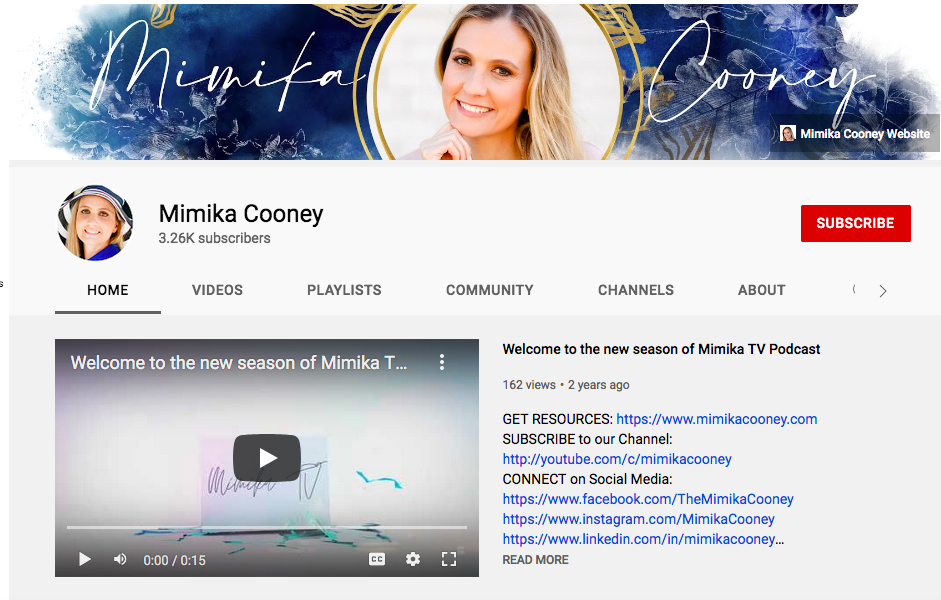Mute the video using the speaker icon
The image size is (941, 600).
(x=120, y=559)
